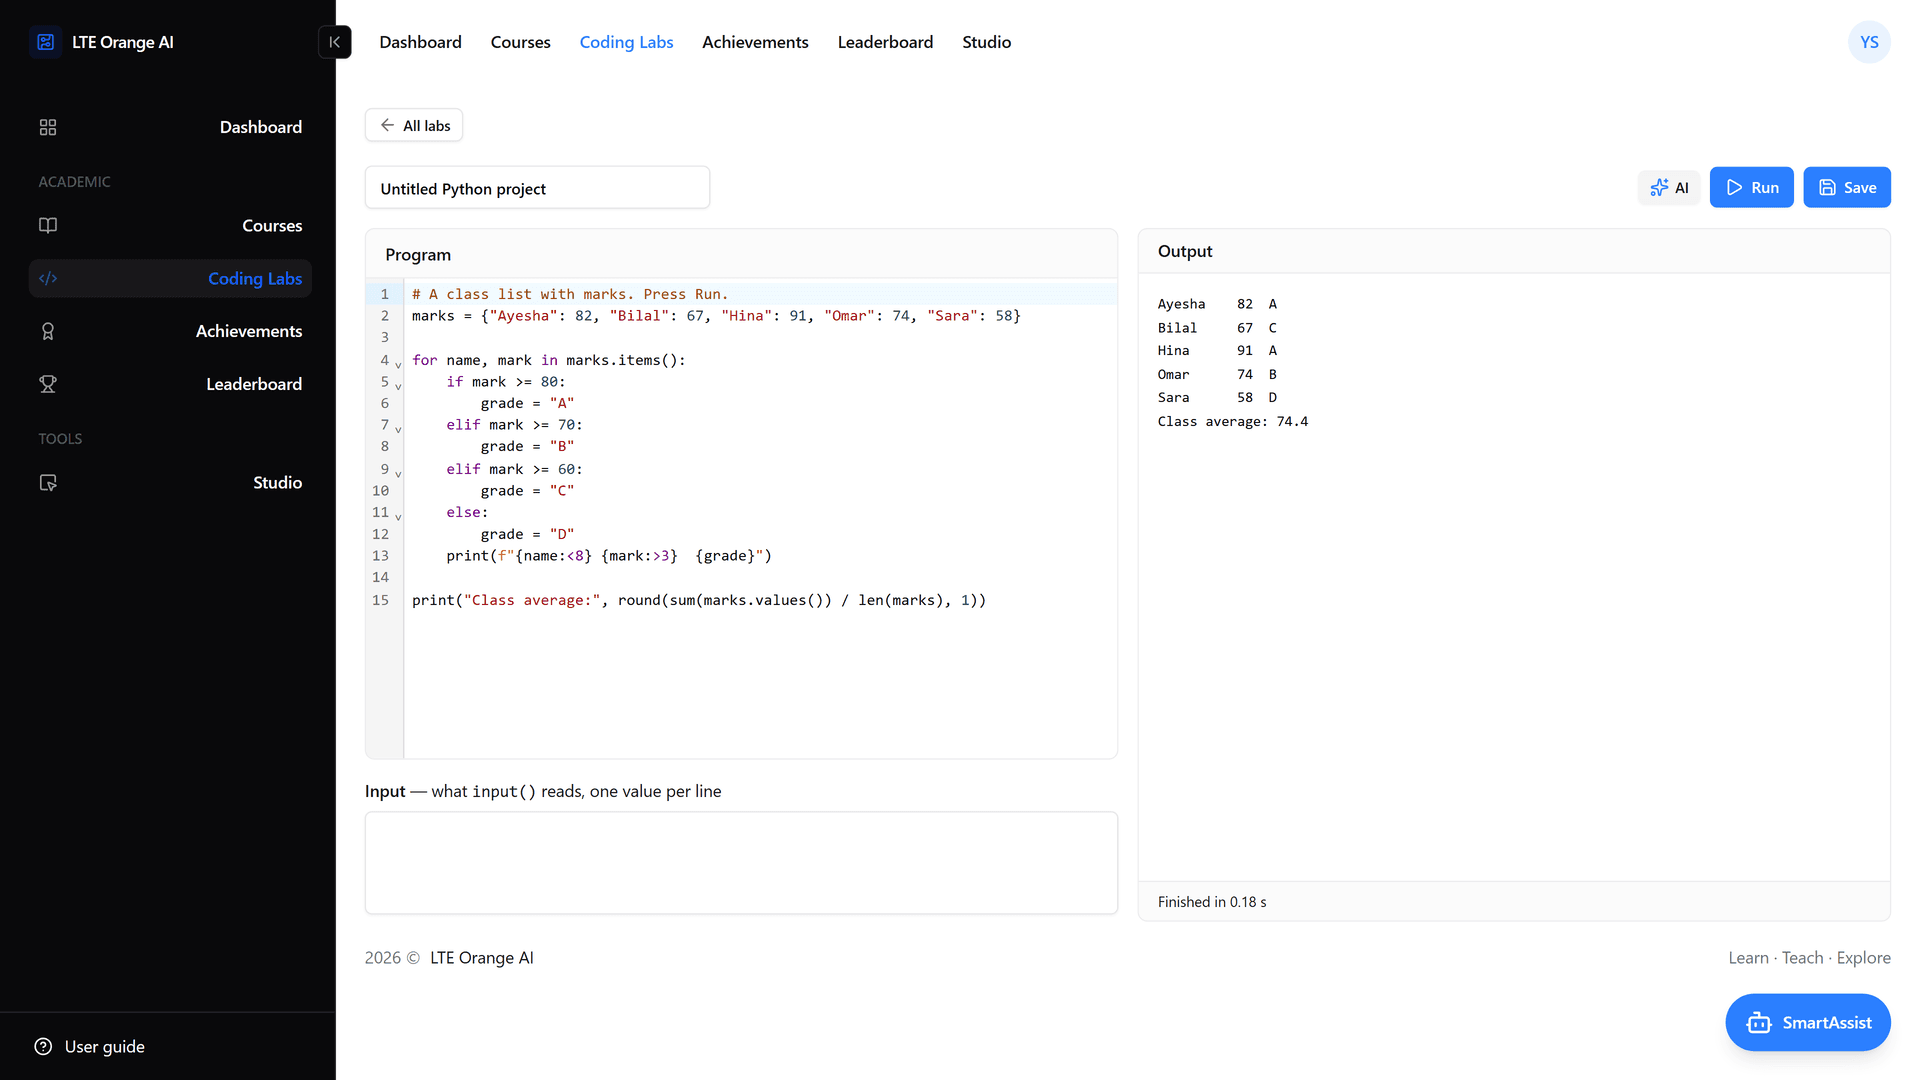
Task: Open the AI assistant button
Action: pos(1668,187)
